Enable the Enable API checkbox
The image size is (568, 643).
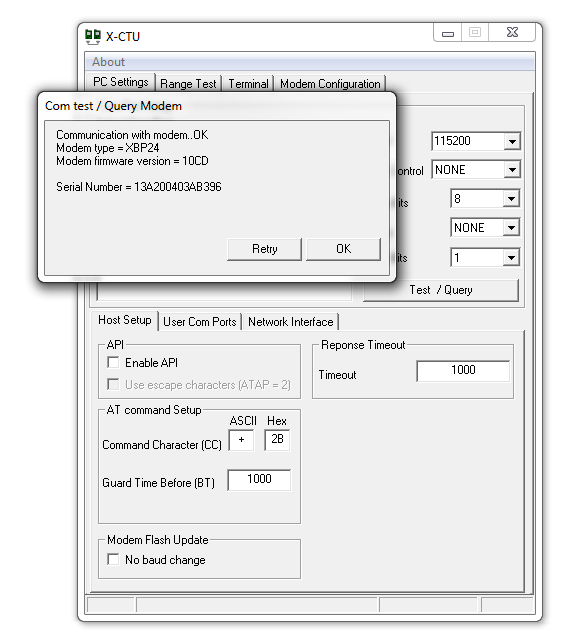(113, 363)
